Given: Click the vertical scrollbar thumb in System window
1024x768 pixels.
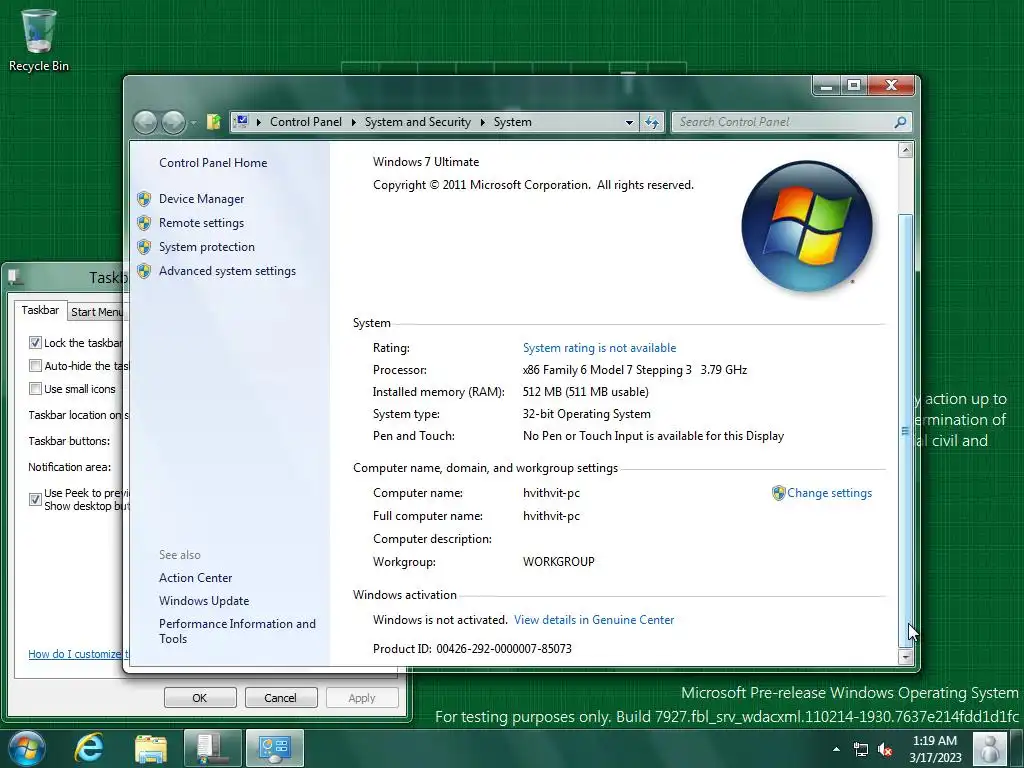Looking at the screenshot, I should point(905,431).
